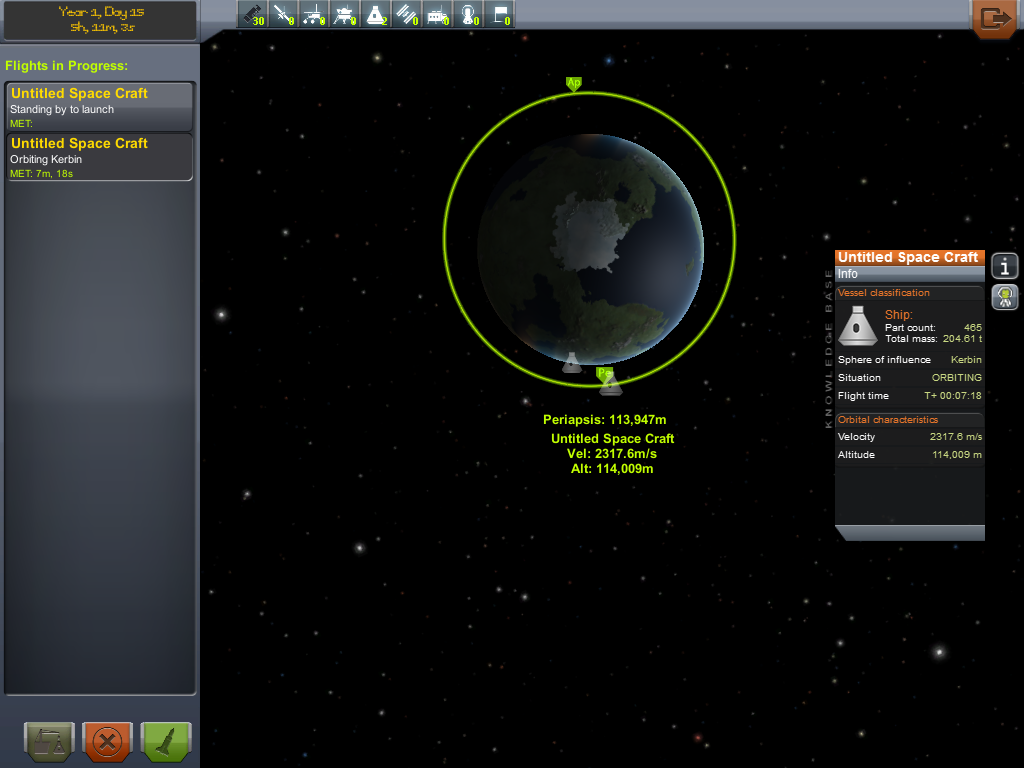This screenshot has width=1024, height=768.
Task: Exit the Tracking Station via orange door icon
Action: pyautogui.click(x=994, y=19)
